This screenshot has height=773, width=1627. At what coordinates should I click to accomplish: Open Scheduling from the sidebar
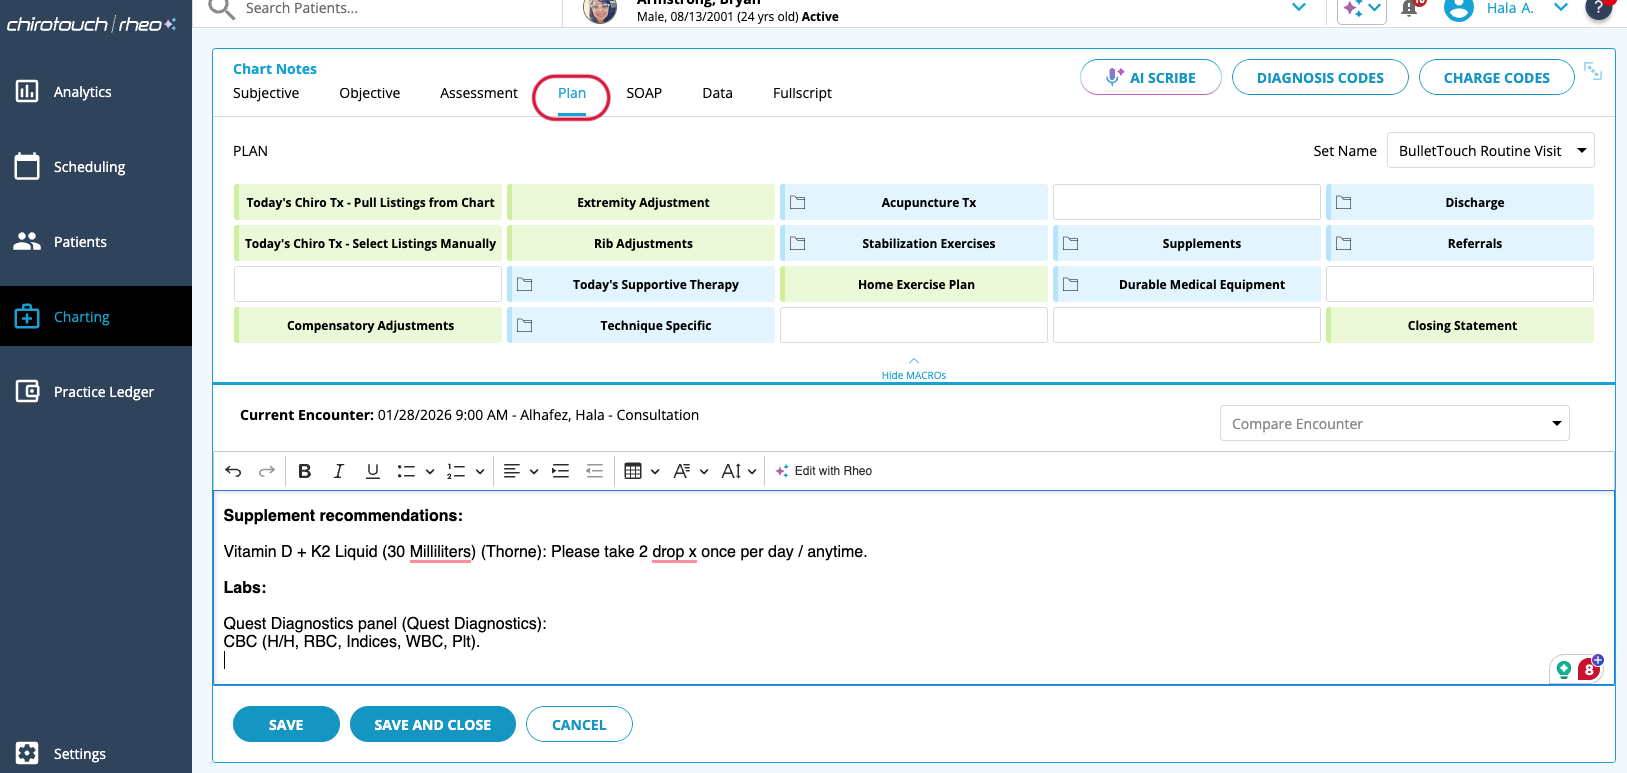click(89, 167)
